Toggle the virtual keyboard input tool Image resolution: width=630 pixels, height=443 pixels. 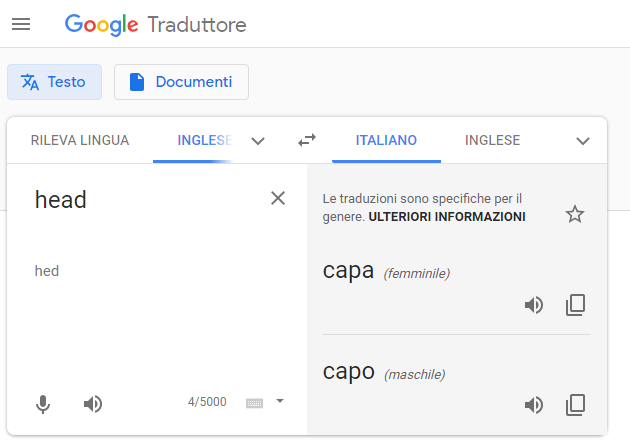tap(254, 403)
